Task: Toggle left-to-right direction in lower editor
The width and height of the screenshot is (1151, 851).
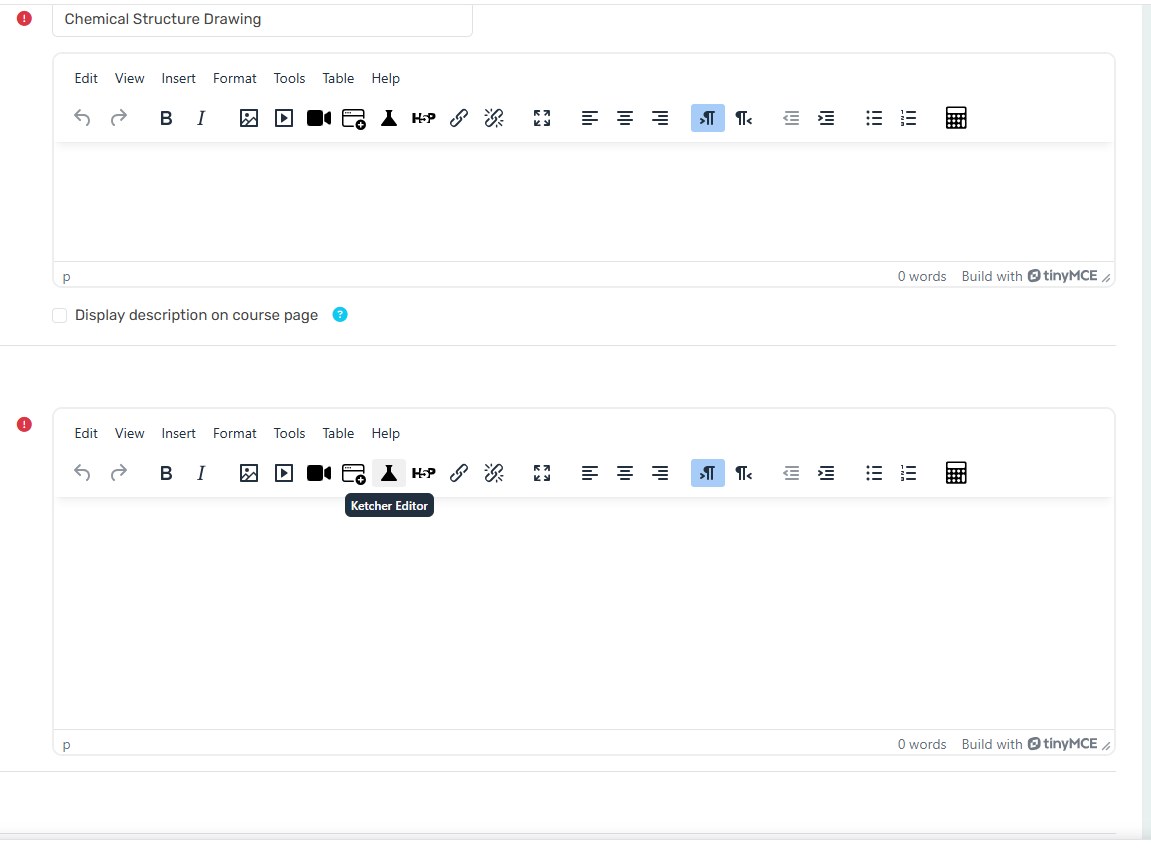Action: 708,473
